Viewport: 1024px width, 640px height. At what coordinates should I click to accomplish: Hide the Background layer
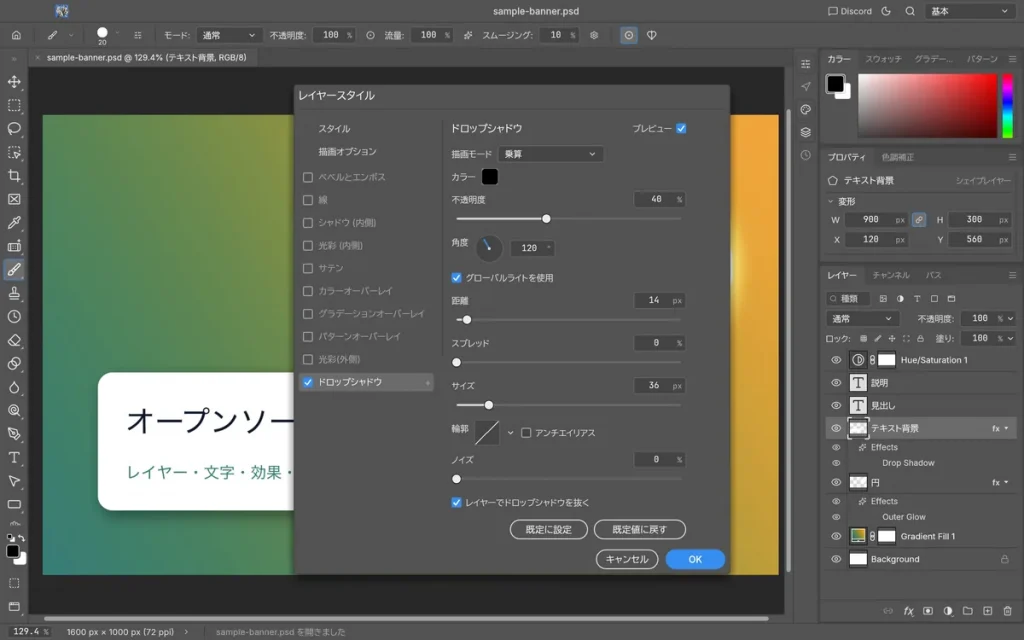(x=836, y=559)
